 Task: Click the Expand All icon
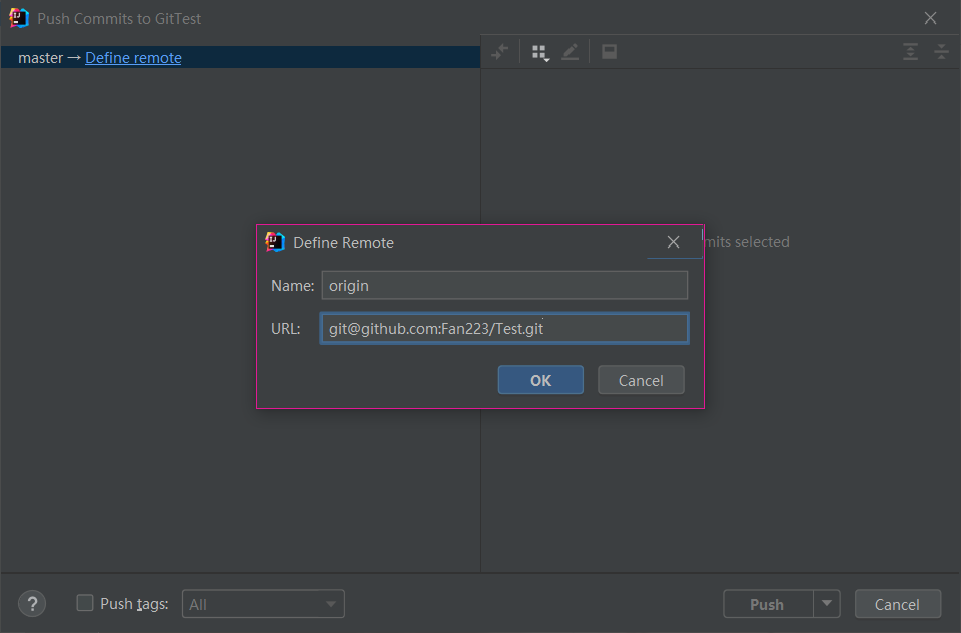click(910, 52)
